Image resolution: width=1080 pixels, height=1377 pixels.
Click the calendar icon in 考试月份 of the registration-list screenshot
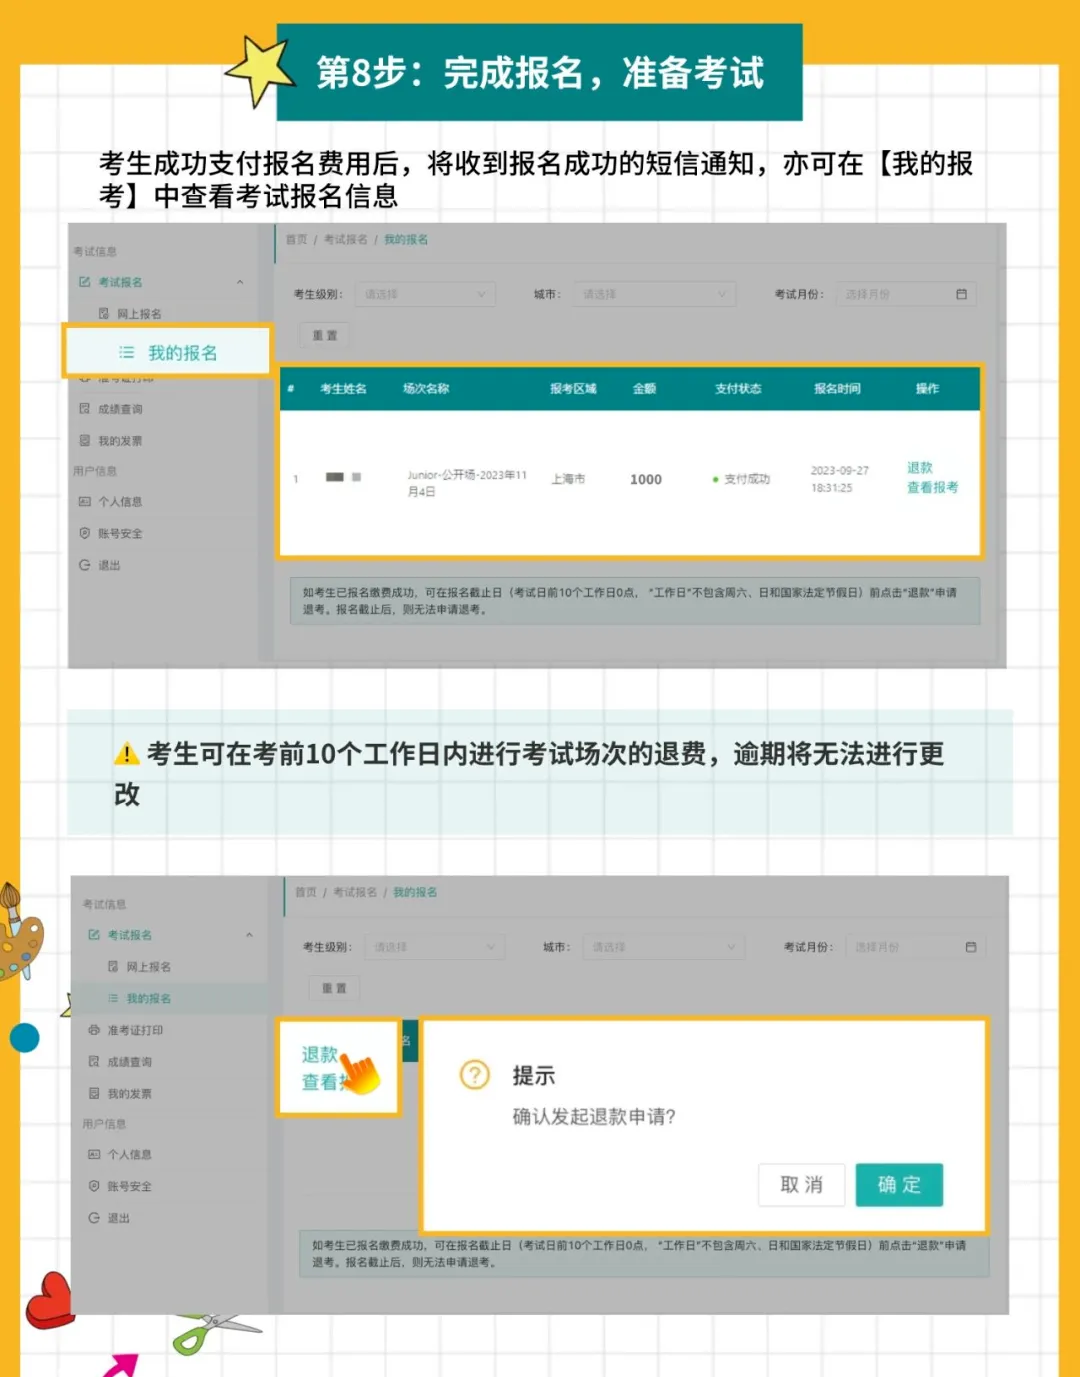[961, 294]
